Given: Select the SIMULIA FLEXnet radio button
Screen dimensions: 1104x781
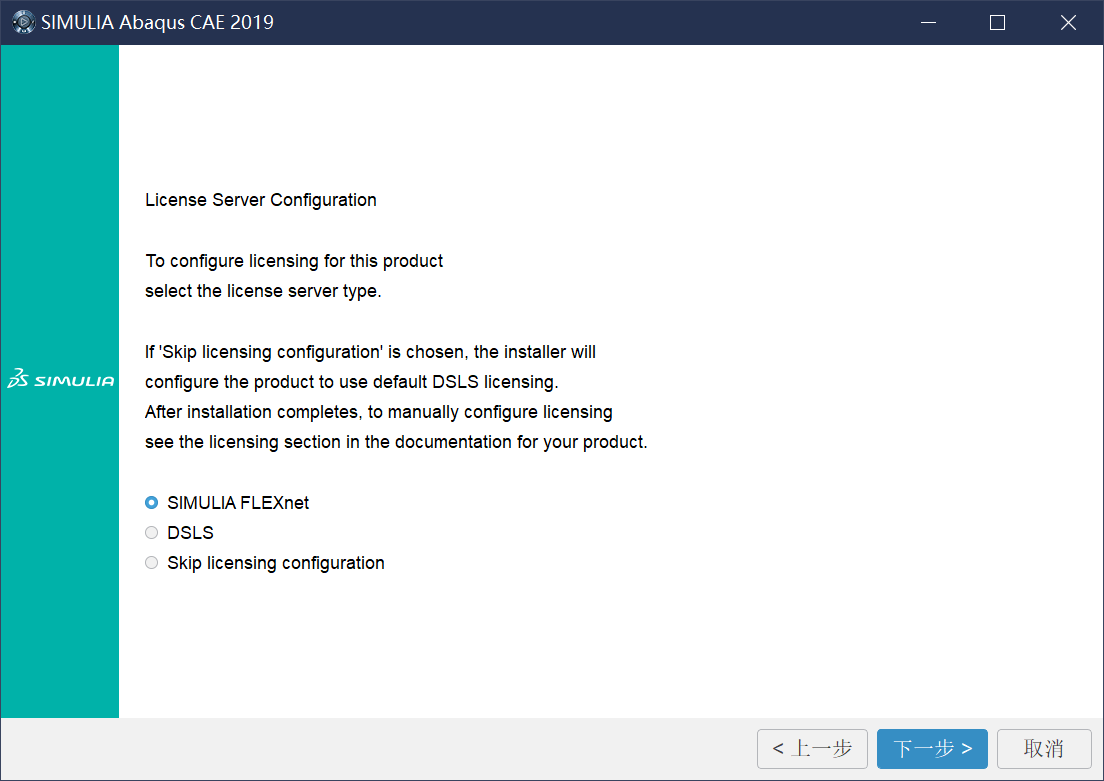Looking at the screenshot, I should coord(152,503).
